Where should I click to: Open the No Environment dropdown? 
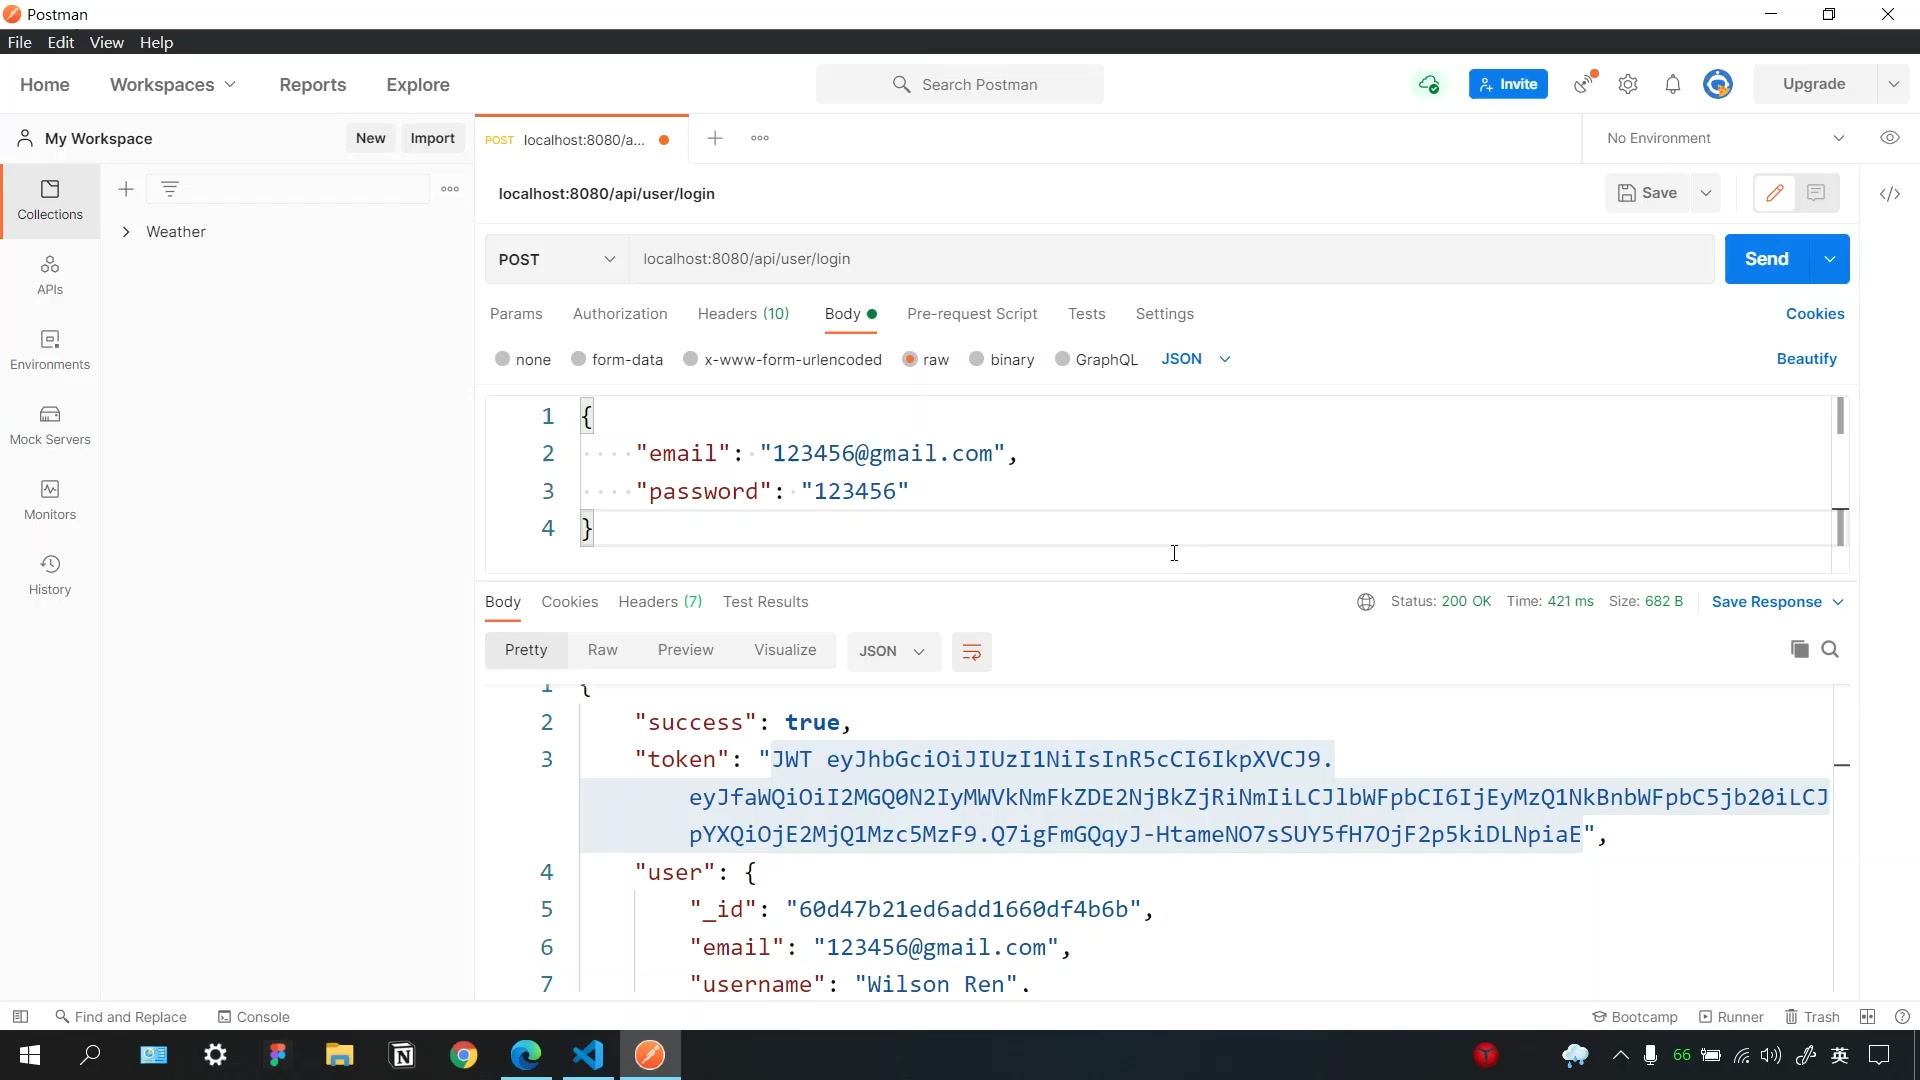coord(1724,138)
